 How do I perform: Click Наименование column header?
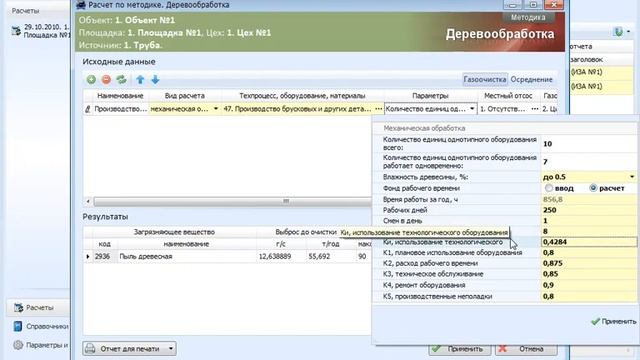click(x=120, y=96)
